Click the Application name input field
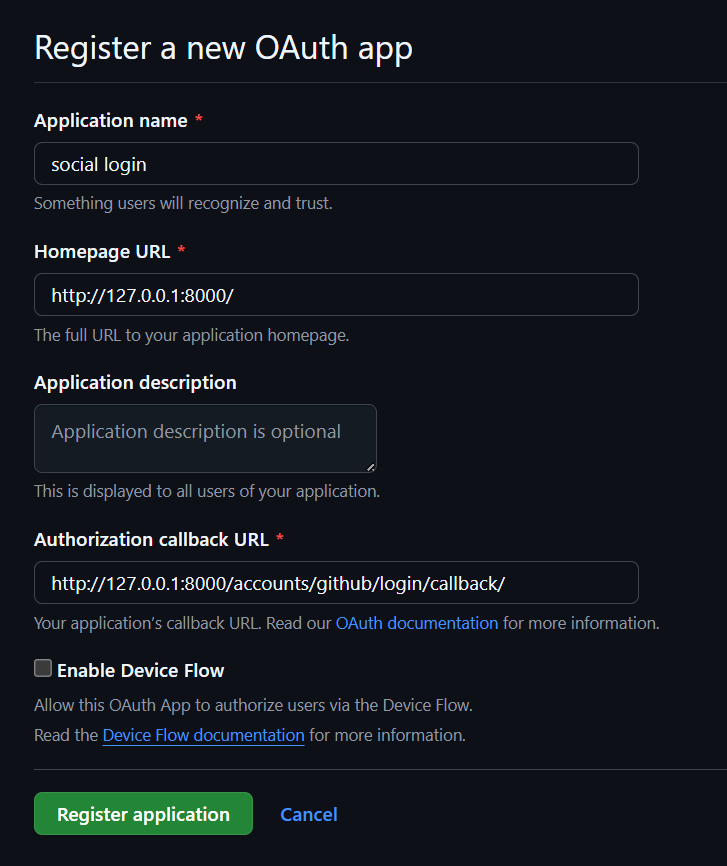The width and height of the screenshot is (727, 866). pos(336,163)
